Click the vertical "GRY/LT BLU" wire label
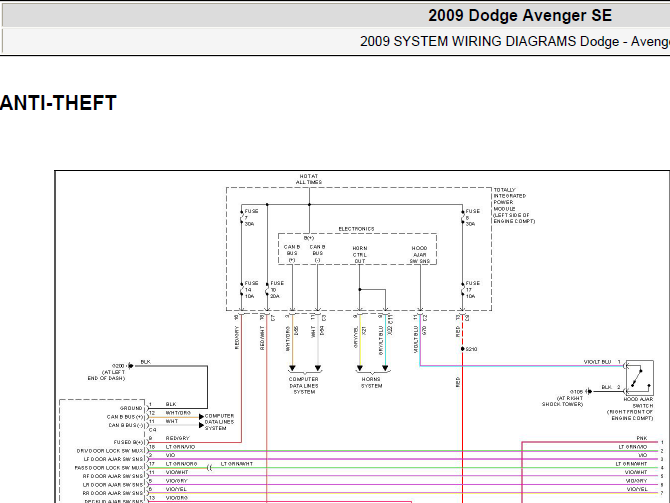The height and width of the screenshot is (503, 670). click(381, 341)
